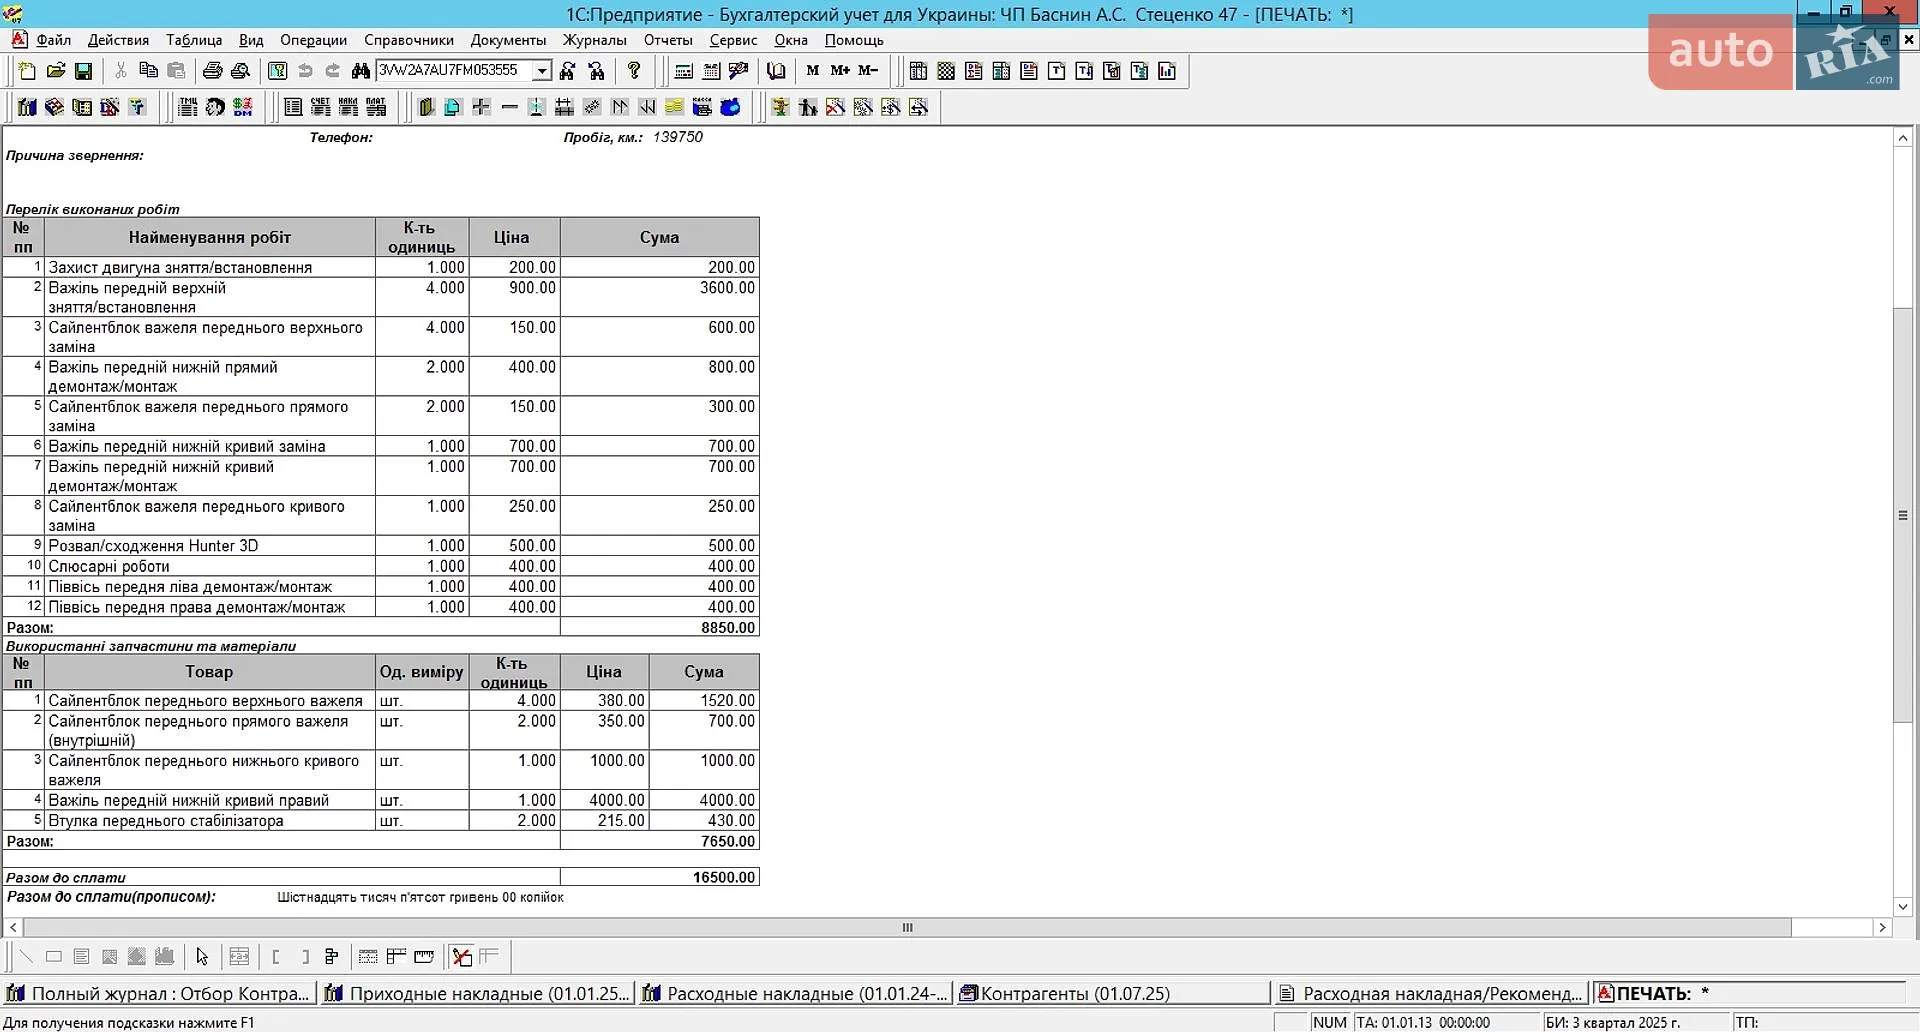This screenshot has width=1920, height=1032.
Task: Expand the search text dropdown arrow
Action: (x=542, y=71)
